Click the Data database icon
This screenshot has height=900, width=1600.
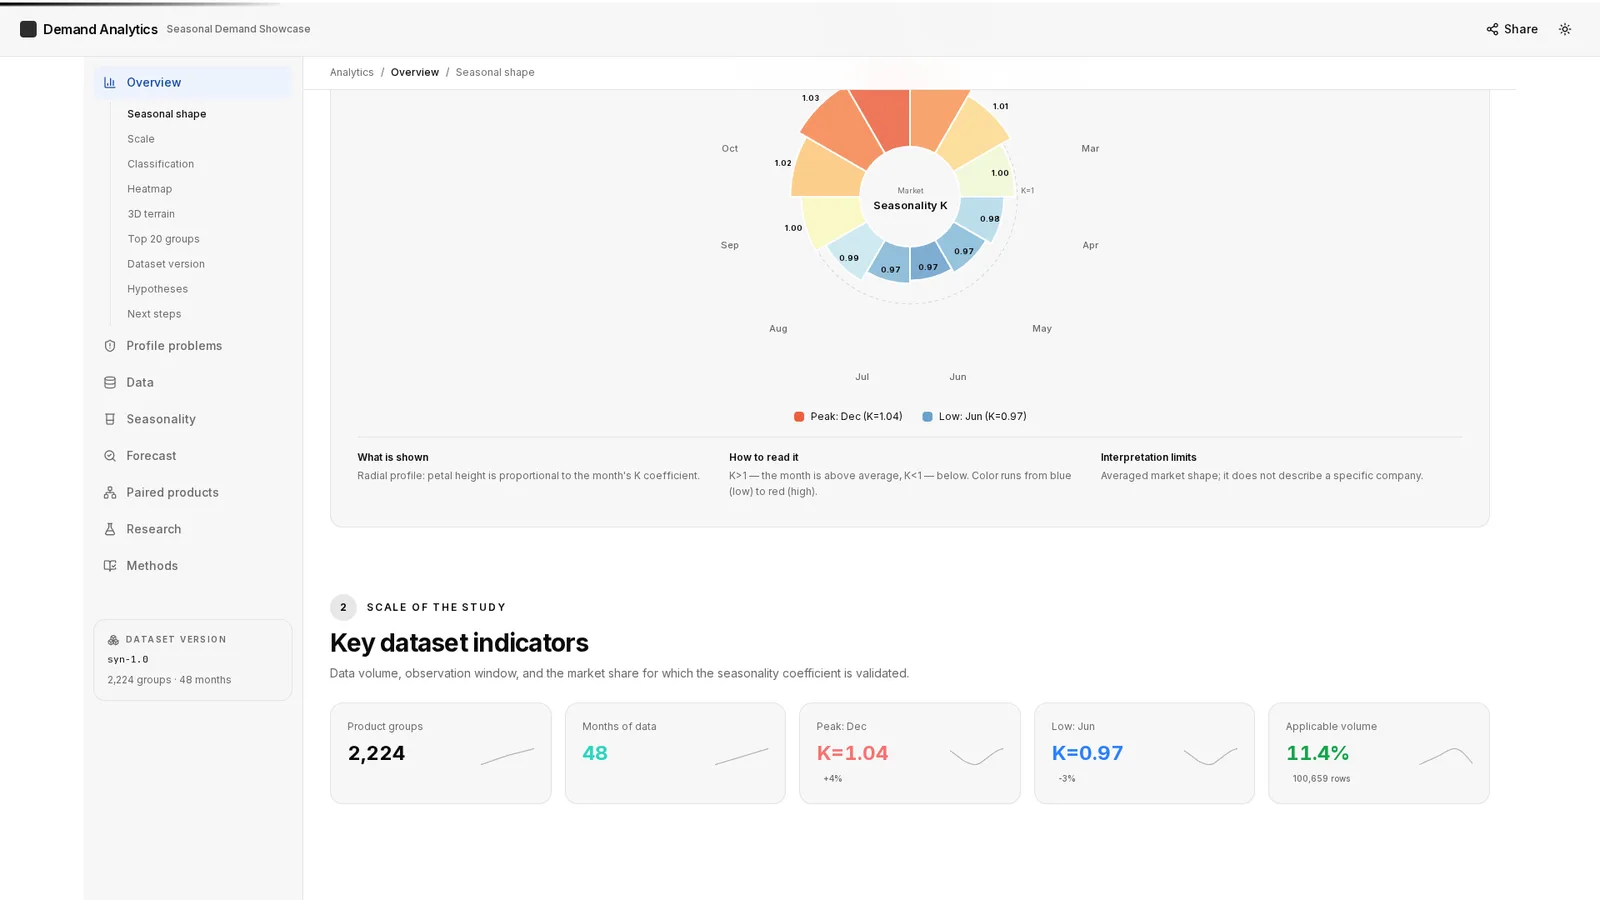click(110, 383)
